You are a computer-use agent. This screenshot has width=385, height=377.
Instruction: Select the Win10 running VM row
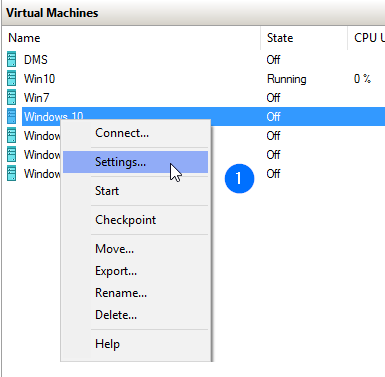(x=193, y=79)
